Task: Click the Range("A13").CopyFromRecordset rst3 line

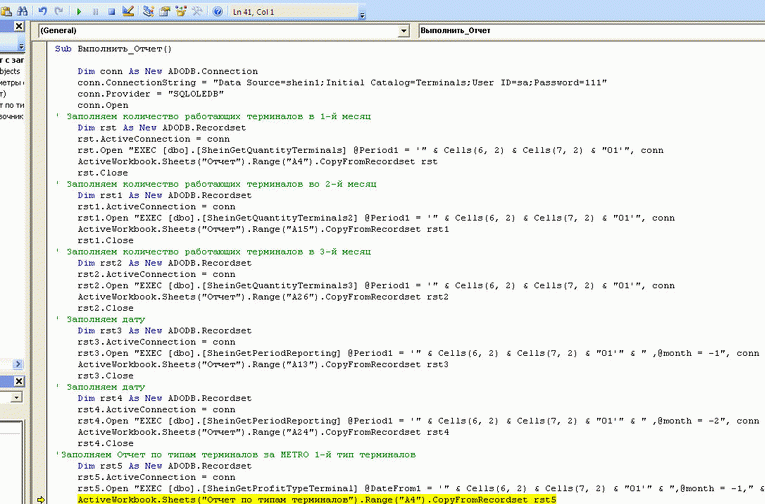Action: pyautogui.click(x=263, y=364)
